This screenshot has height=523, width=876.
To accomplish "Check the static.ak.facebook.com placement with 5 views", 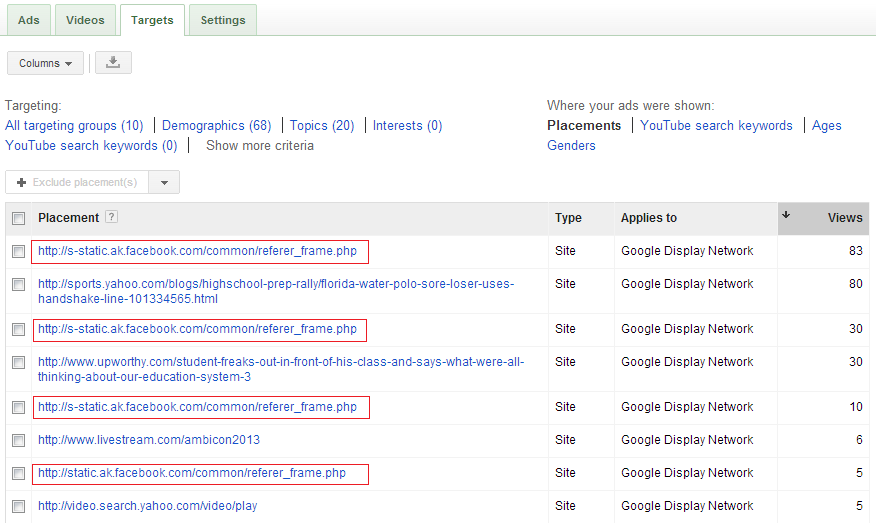I will (18, 473).
